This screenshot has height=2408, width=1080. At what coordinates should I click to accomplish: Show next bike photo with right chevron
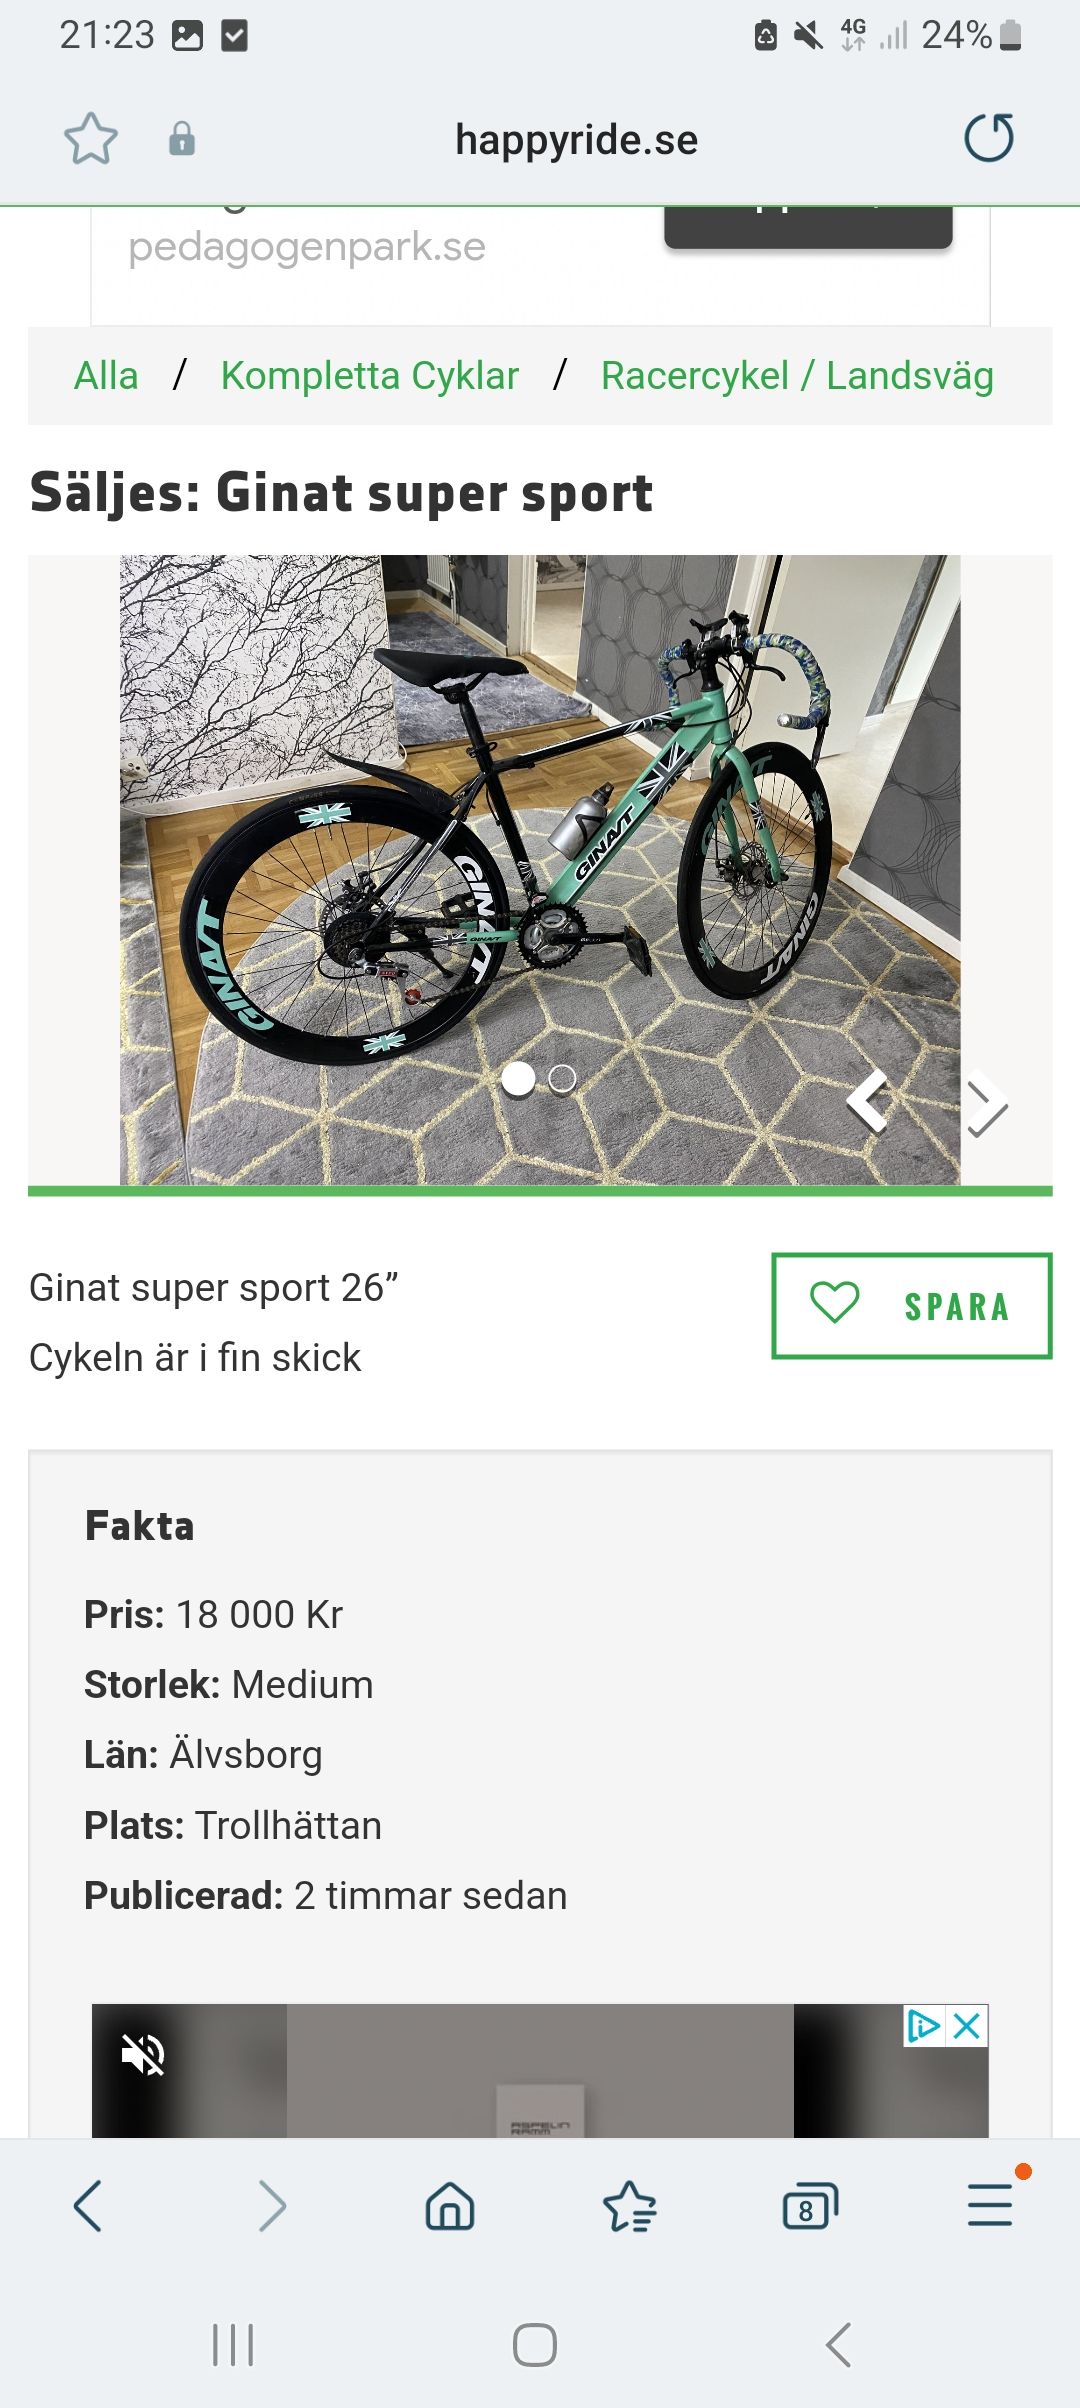pyautogui.click(x=986, y=1103)
